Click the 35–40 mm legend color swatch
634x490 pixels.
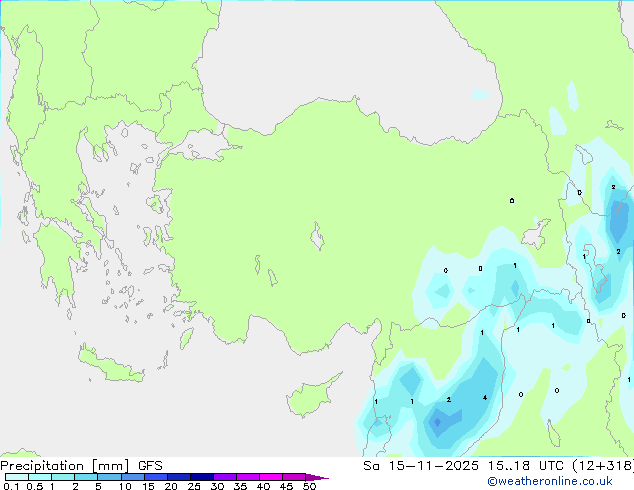coord(247,477)
